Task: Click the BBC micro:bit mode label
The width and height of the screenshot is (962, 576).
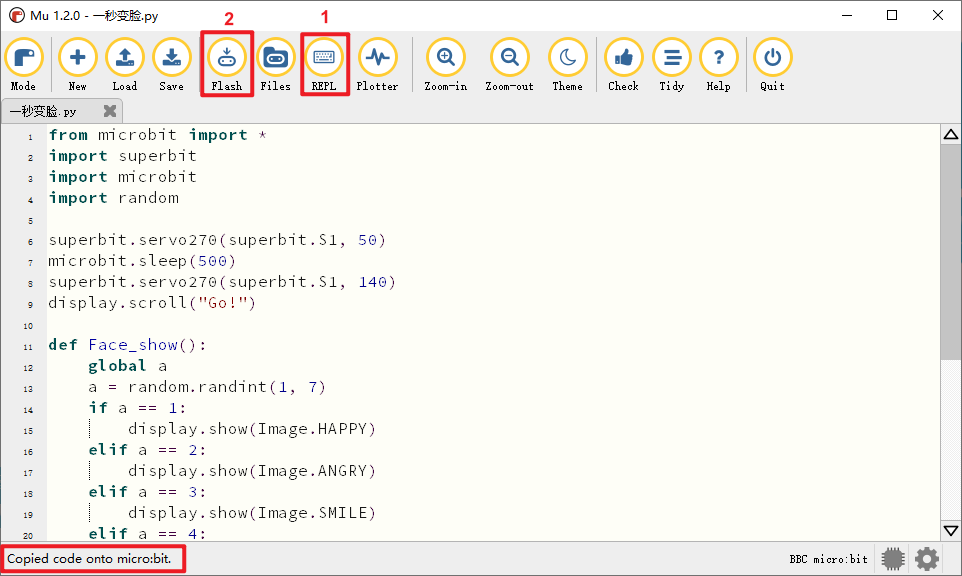Action: 828,559
